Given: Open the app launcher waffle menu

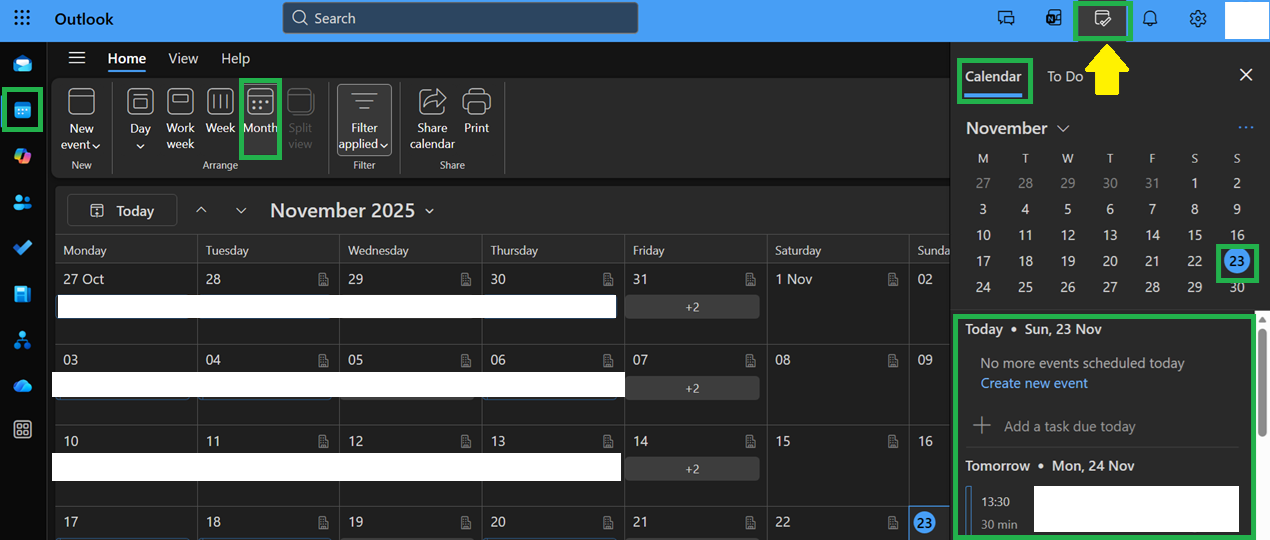Looking at the screenshot, I should tap(22, 18).
